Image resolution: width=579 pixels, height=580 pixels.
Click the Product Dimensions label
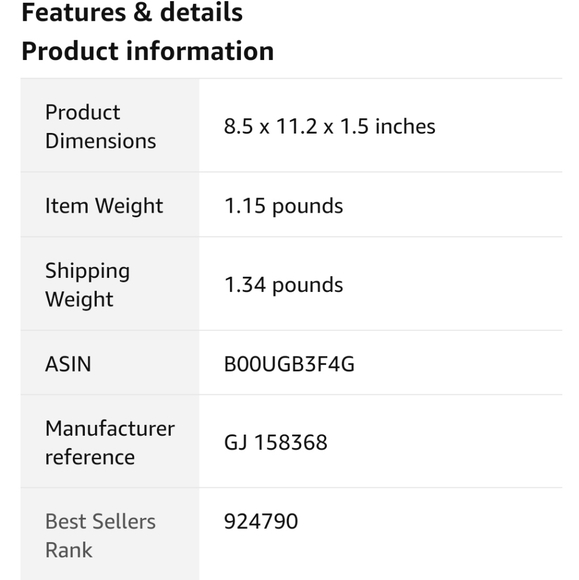click(101, 127)
